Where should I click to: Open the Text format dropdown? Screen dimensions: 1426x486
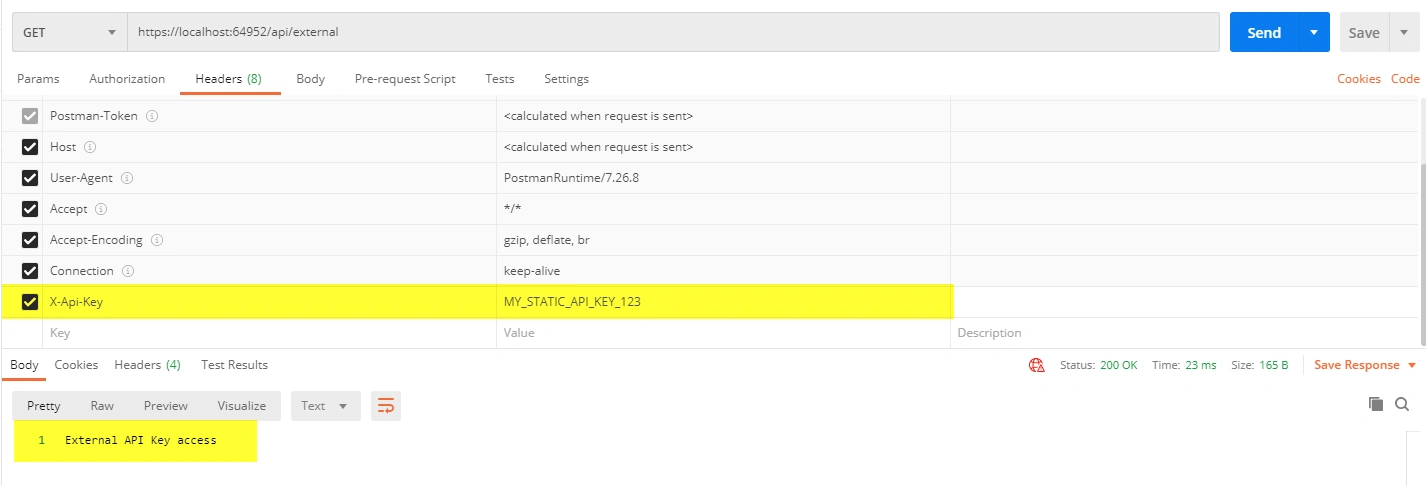[x=325, y=405]
